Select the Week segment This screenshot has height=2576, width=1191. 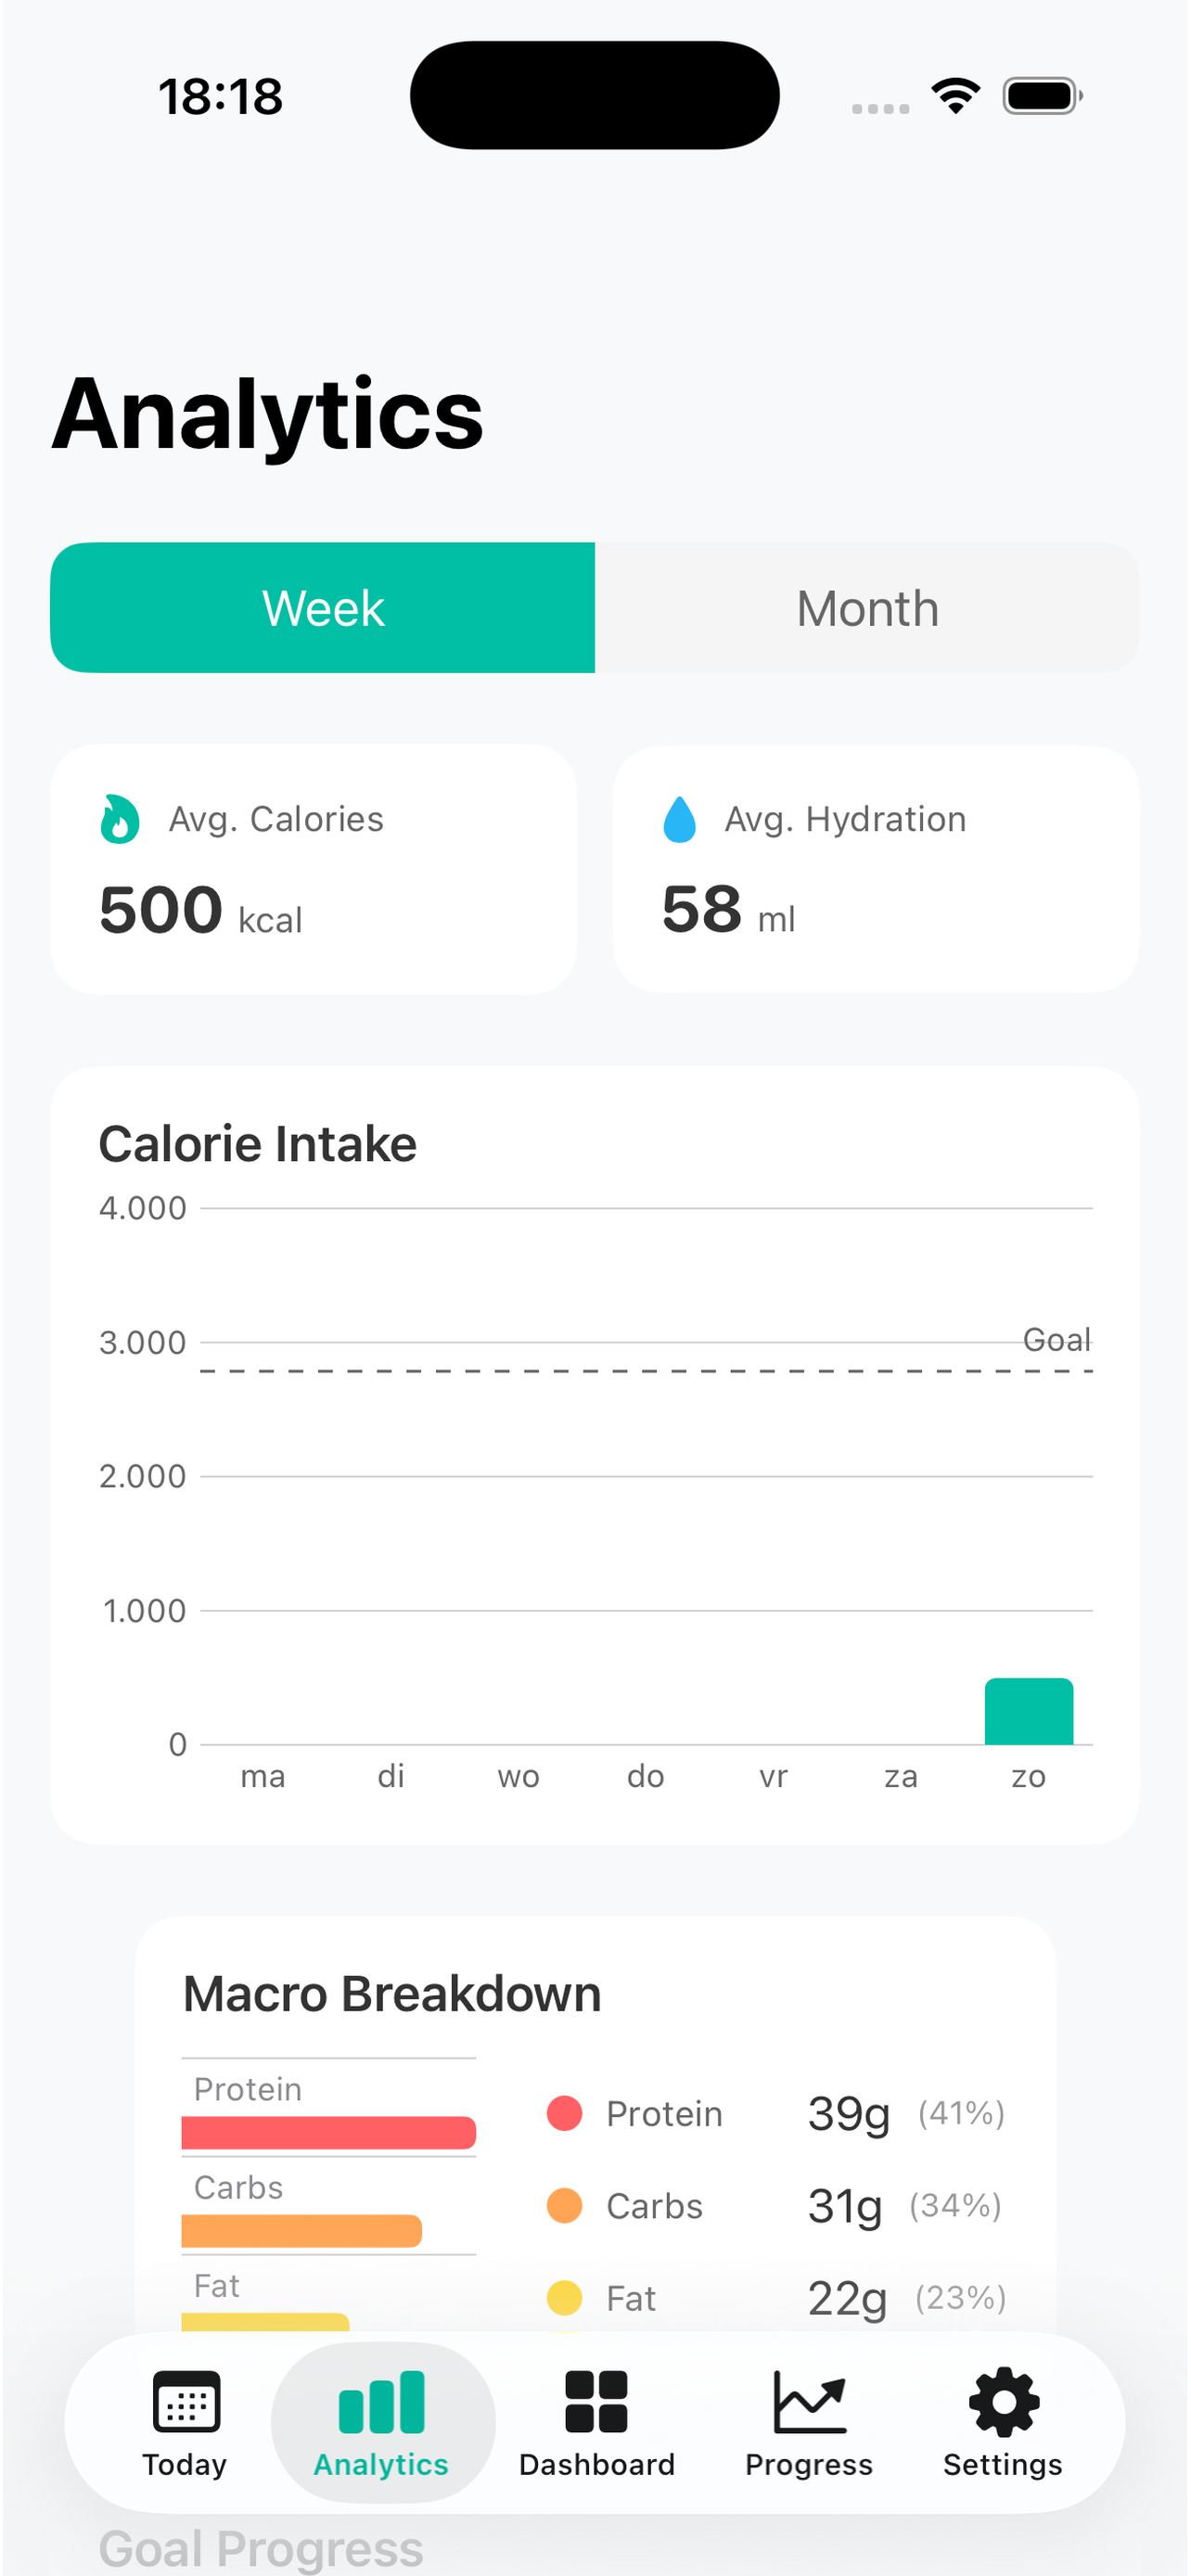323,608
